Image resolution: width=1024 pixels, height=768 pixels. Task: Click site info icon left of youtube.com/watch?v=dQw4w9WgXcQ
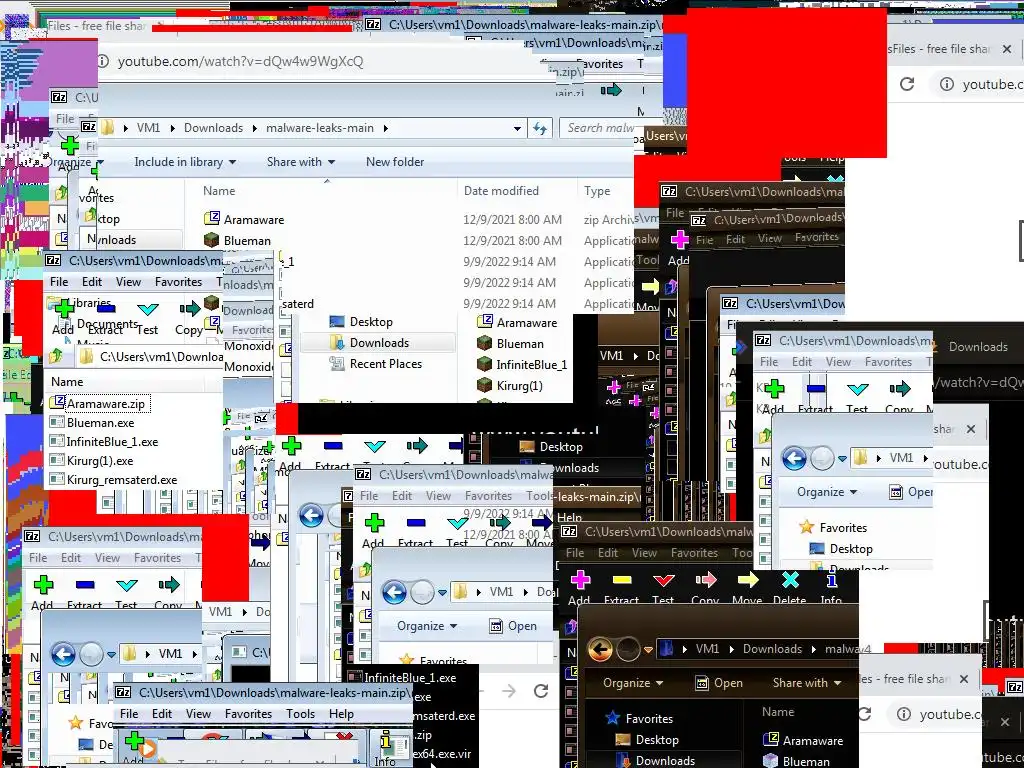pos(103,61)
